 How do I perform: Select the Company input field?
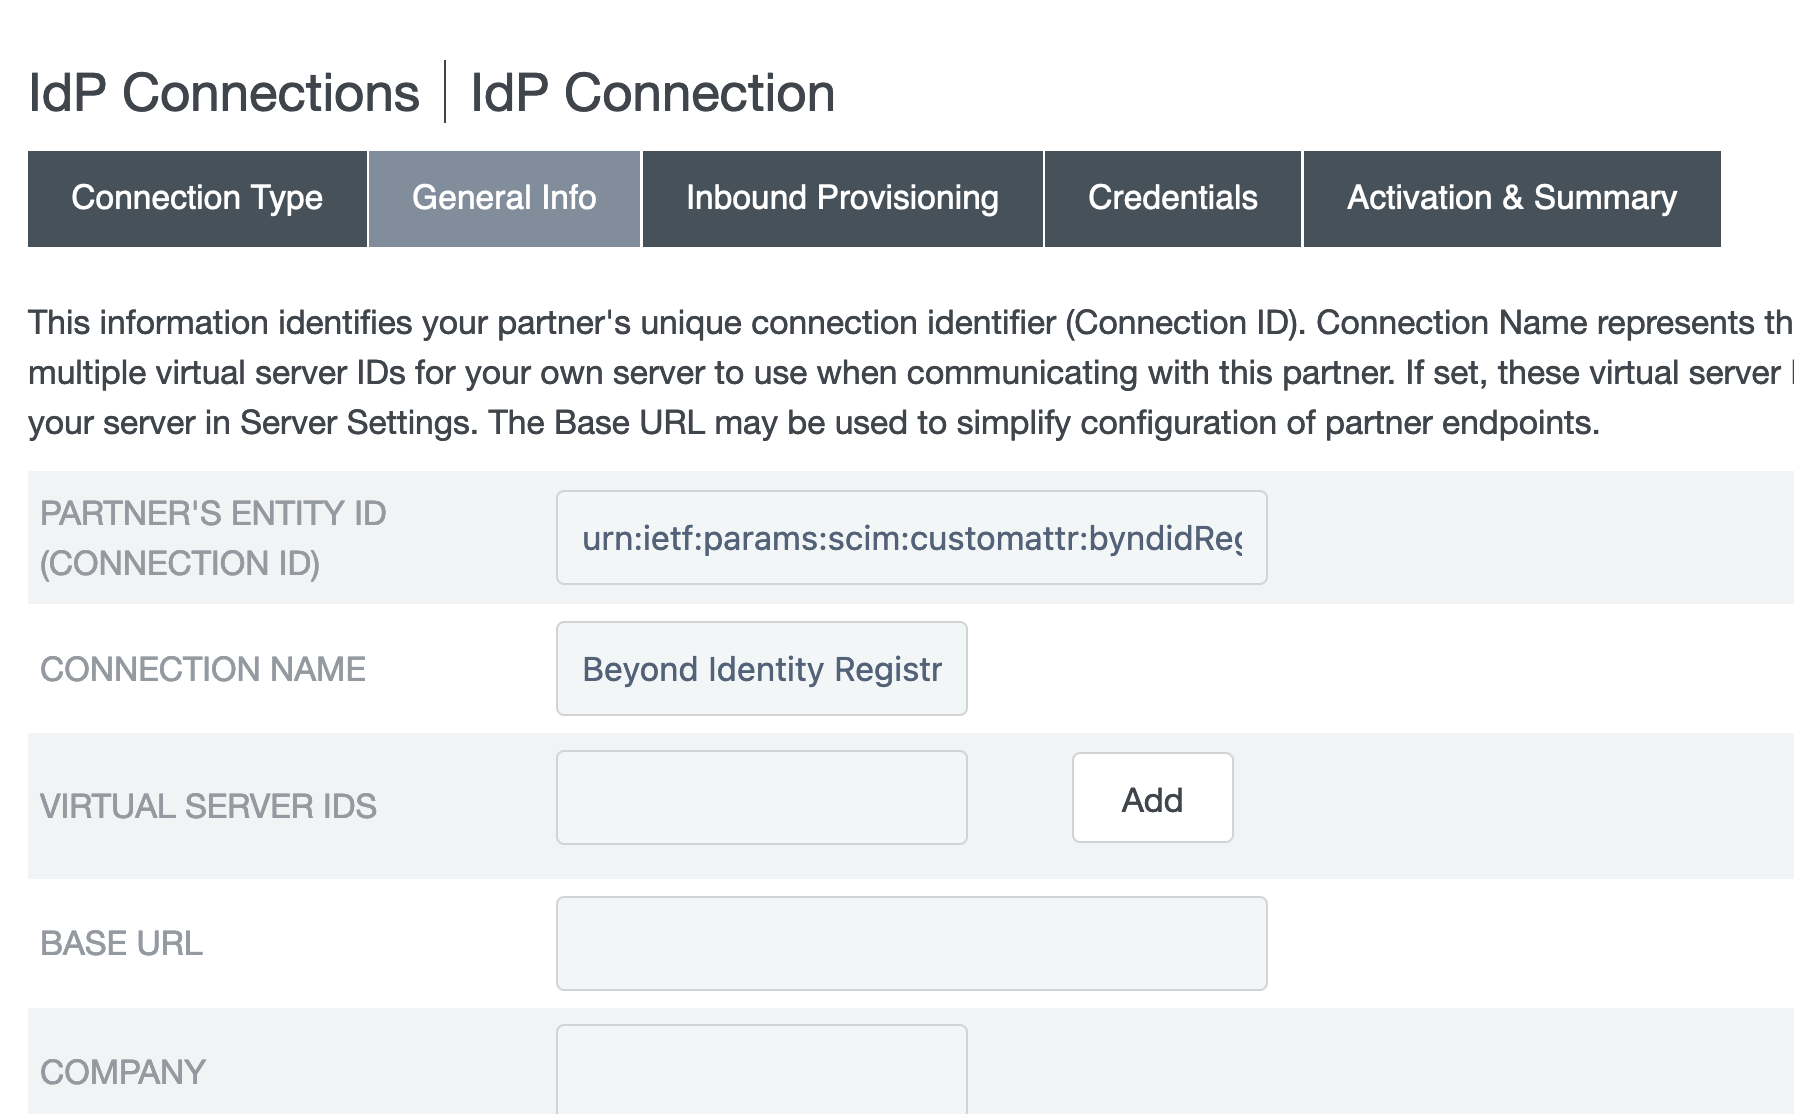[x=761, y=1070]
